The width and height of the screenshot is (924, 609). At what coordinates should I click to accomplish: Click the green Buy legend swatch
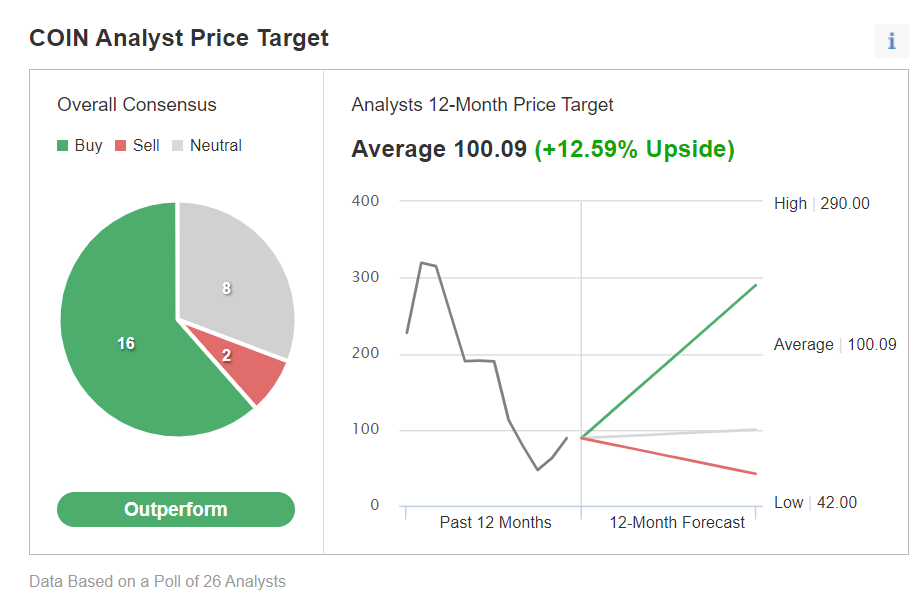coord(64,146)
